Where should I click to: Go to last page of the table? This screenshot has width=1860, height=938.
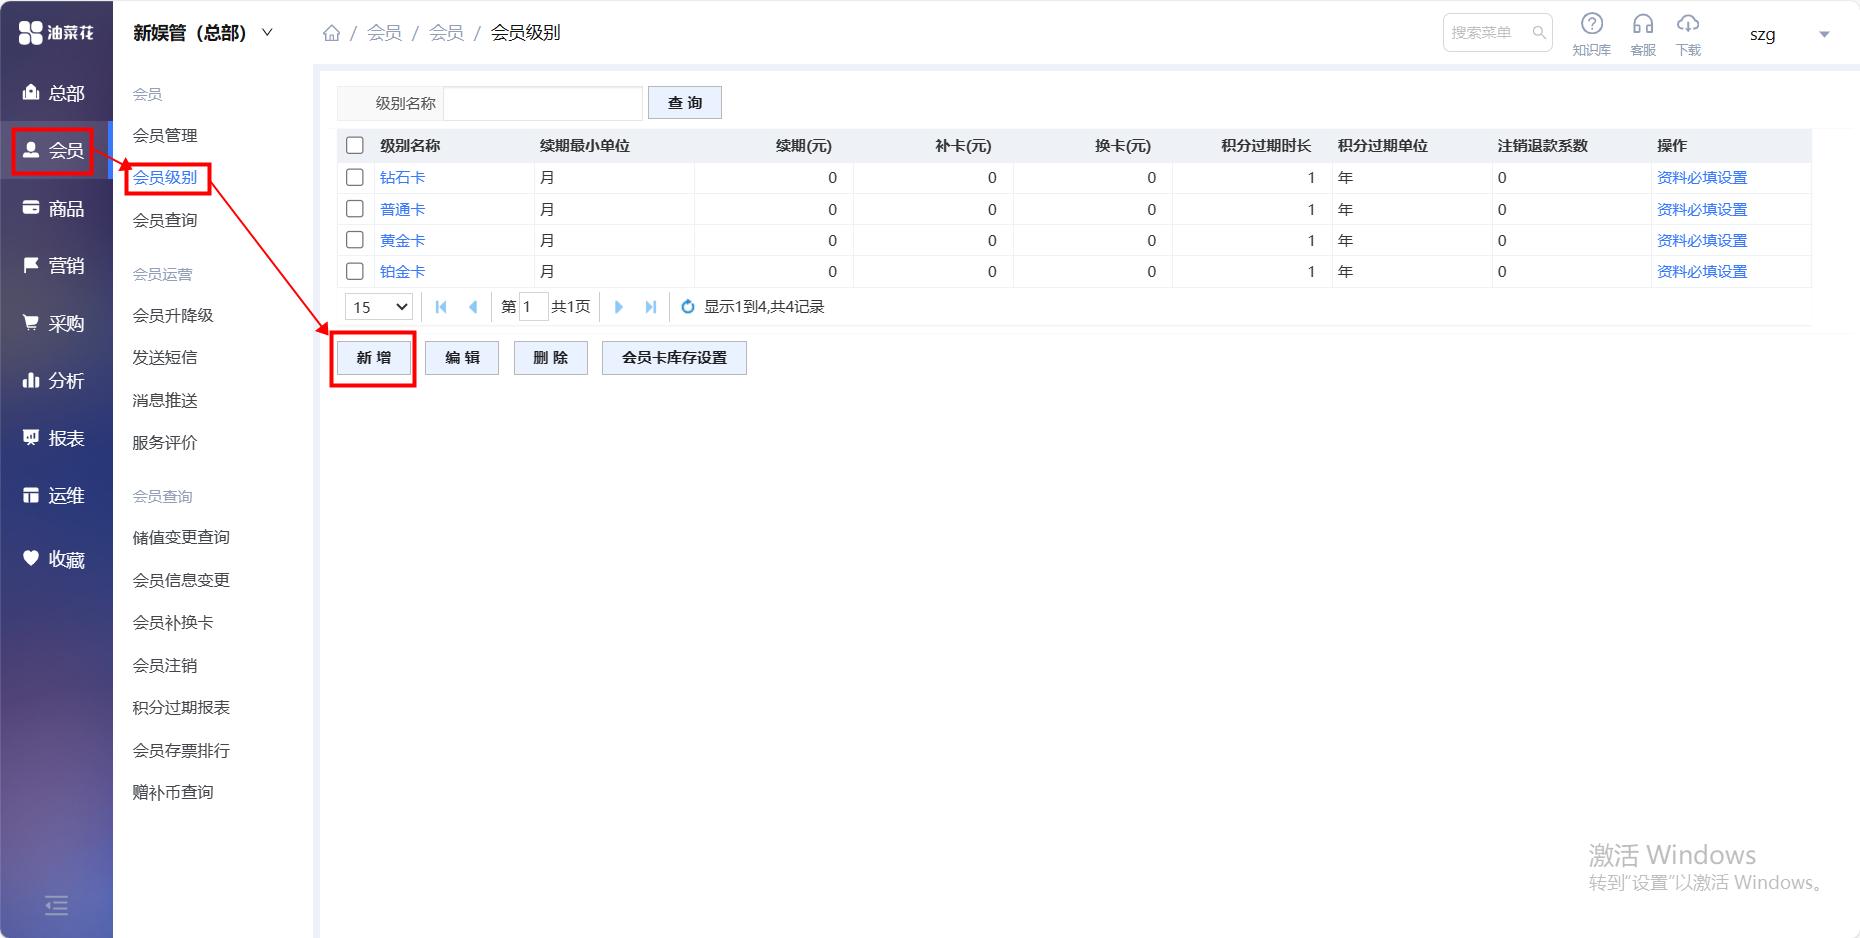tap(651, 307)
